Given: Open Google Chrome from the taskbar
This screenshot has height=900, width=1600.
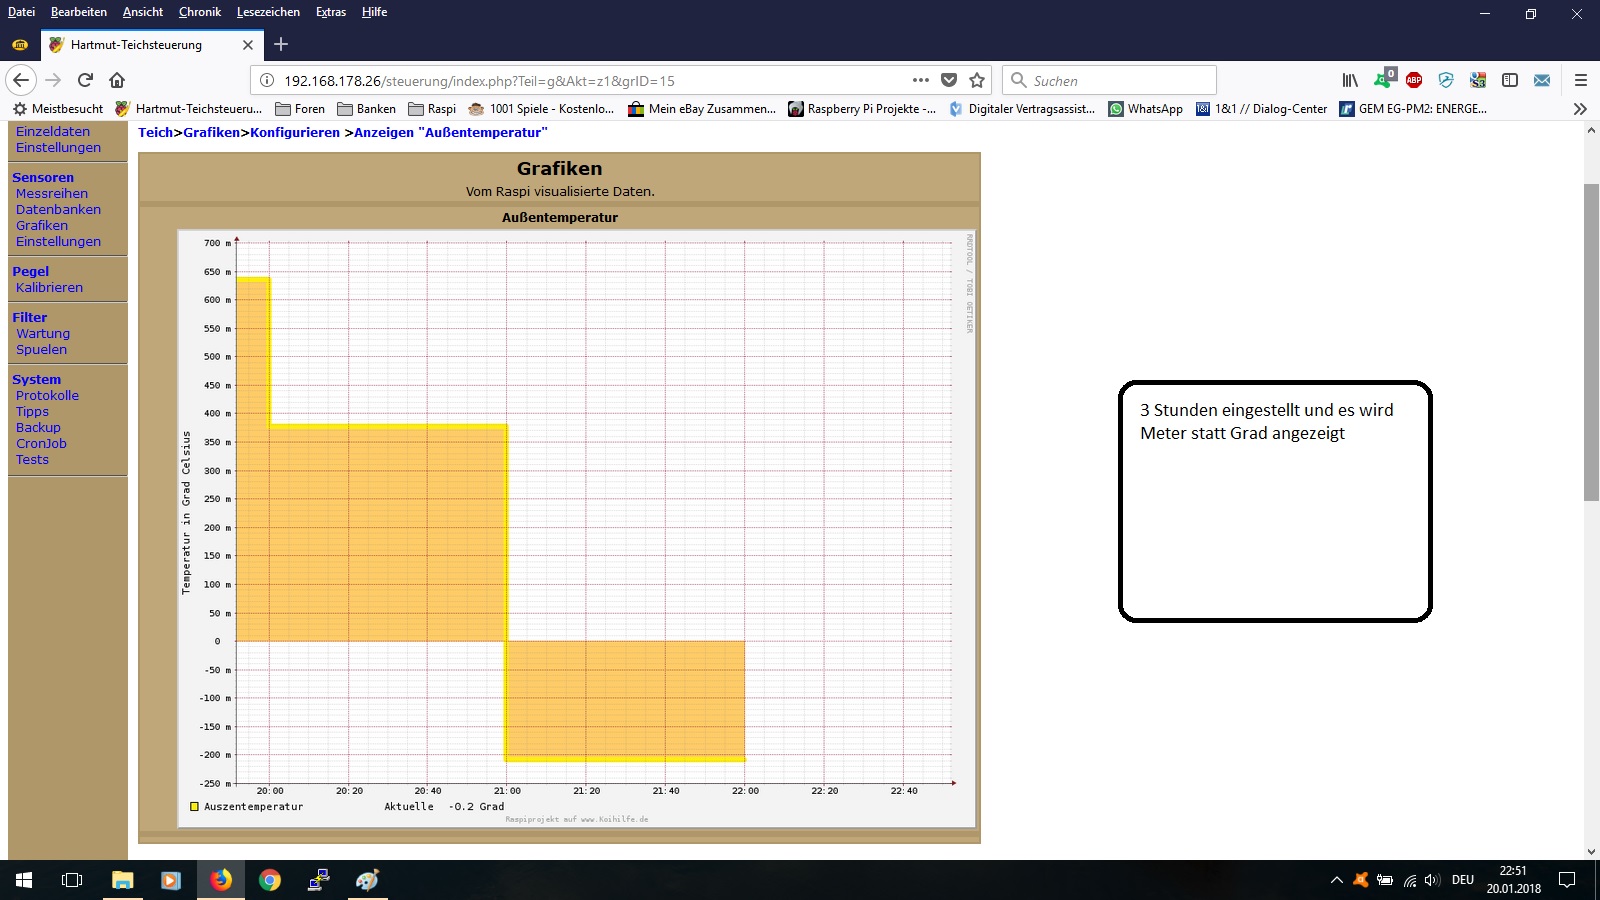Looking at the screenshot, I should 269,880.
